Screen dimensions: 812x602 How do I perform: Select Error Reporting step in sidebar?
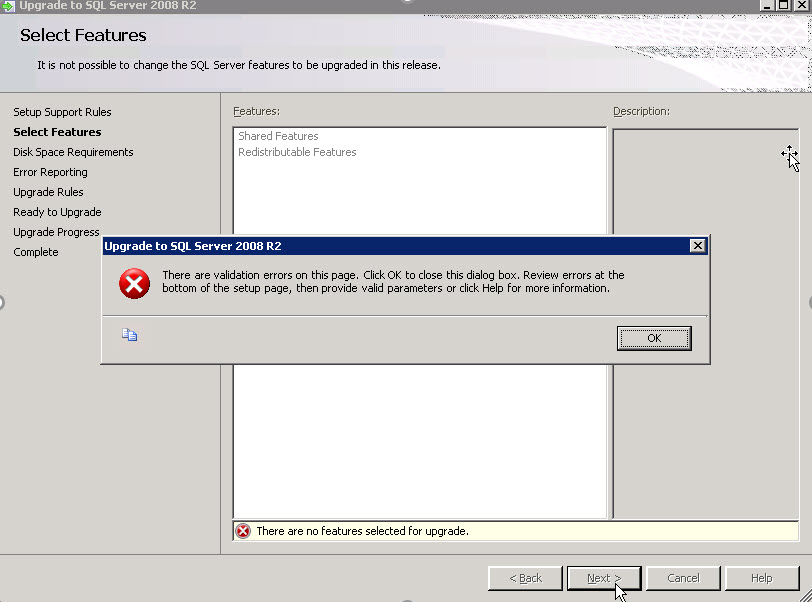click(x=50, y=172)
